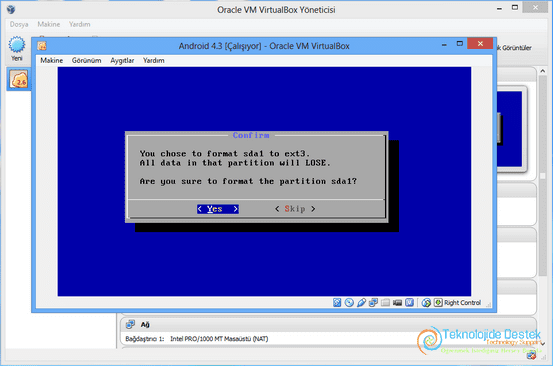This screenshot has width=553, height=366.
Task: Open the Aygıtlar menu
Action: coord(122,60)
